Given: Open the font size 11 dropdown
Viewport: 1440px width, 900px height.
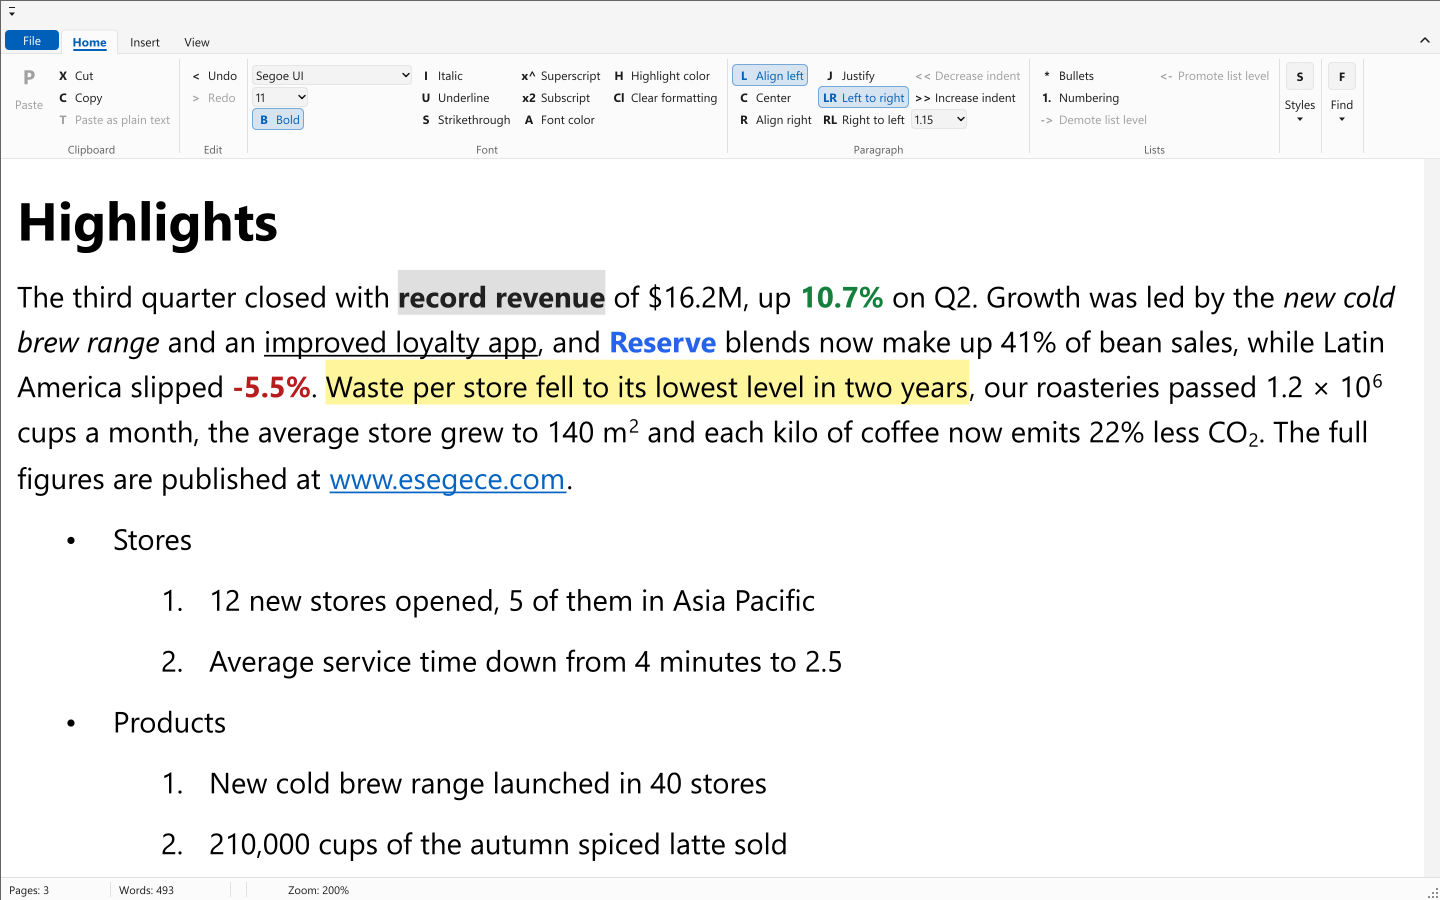Looking at the screenshot, I should click(280, 97).
